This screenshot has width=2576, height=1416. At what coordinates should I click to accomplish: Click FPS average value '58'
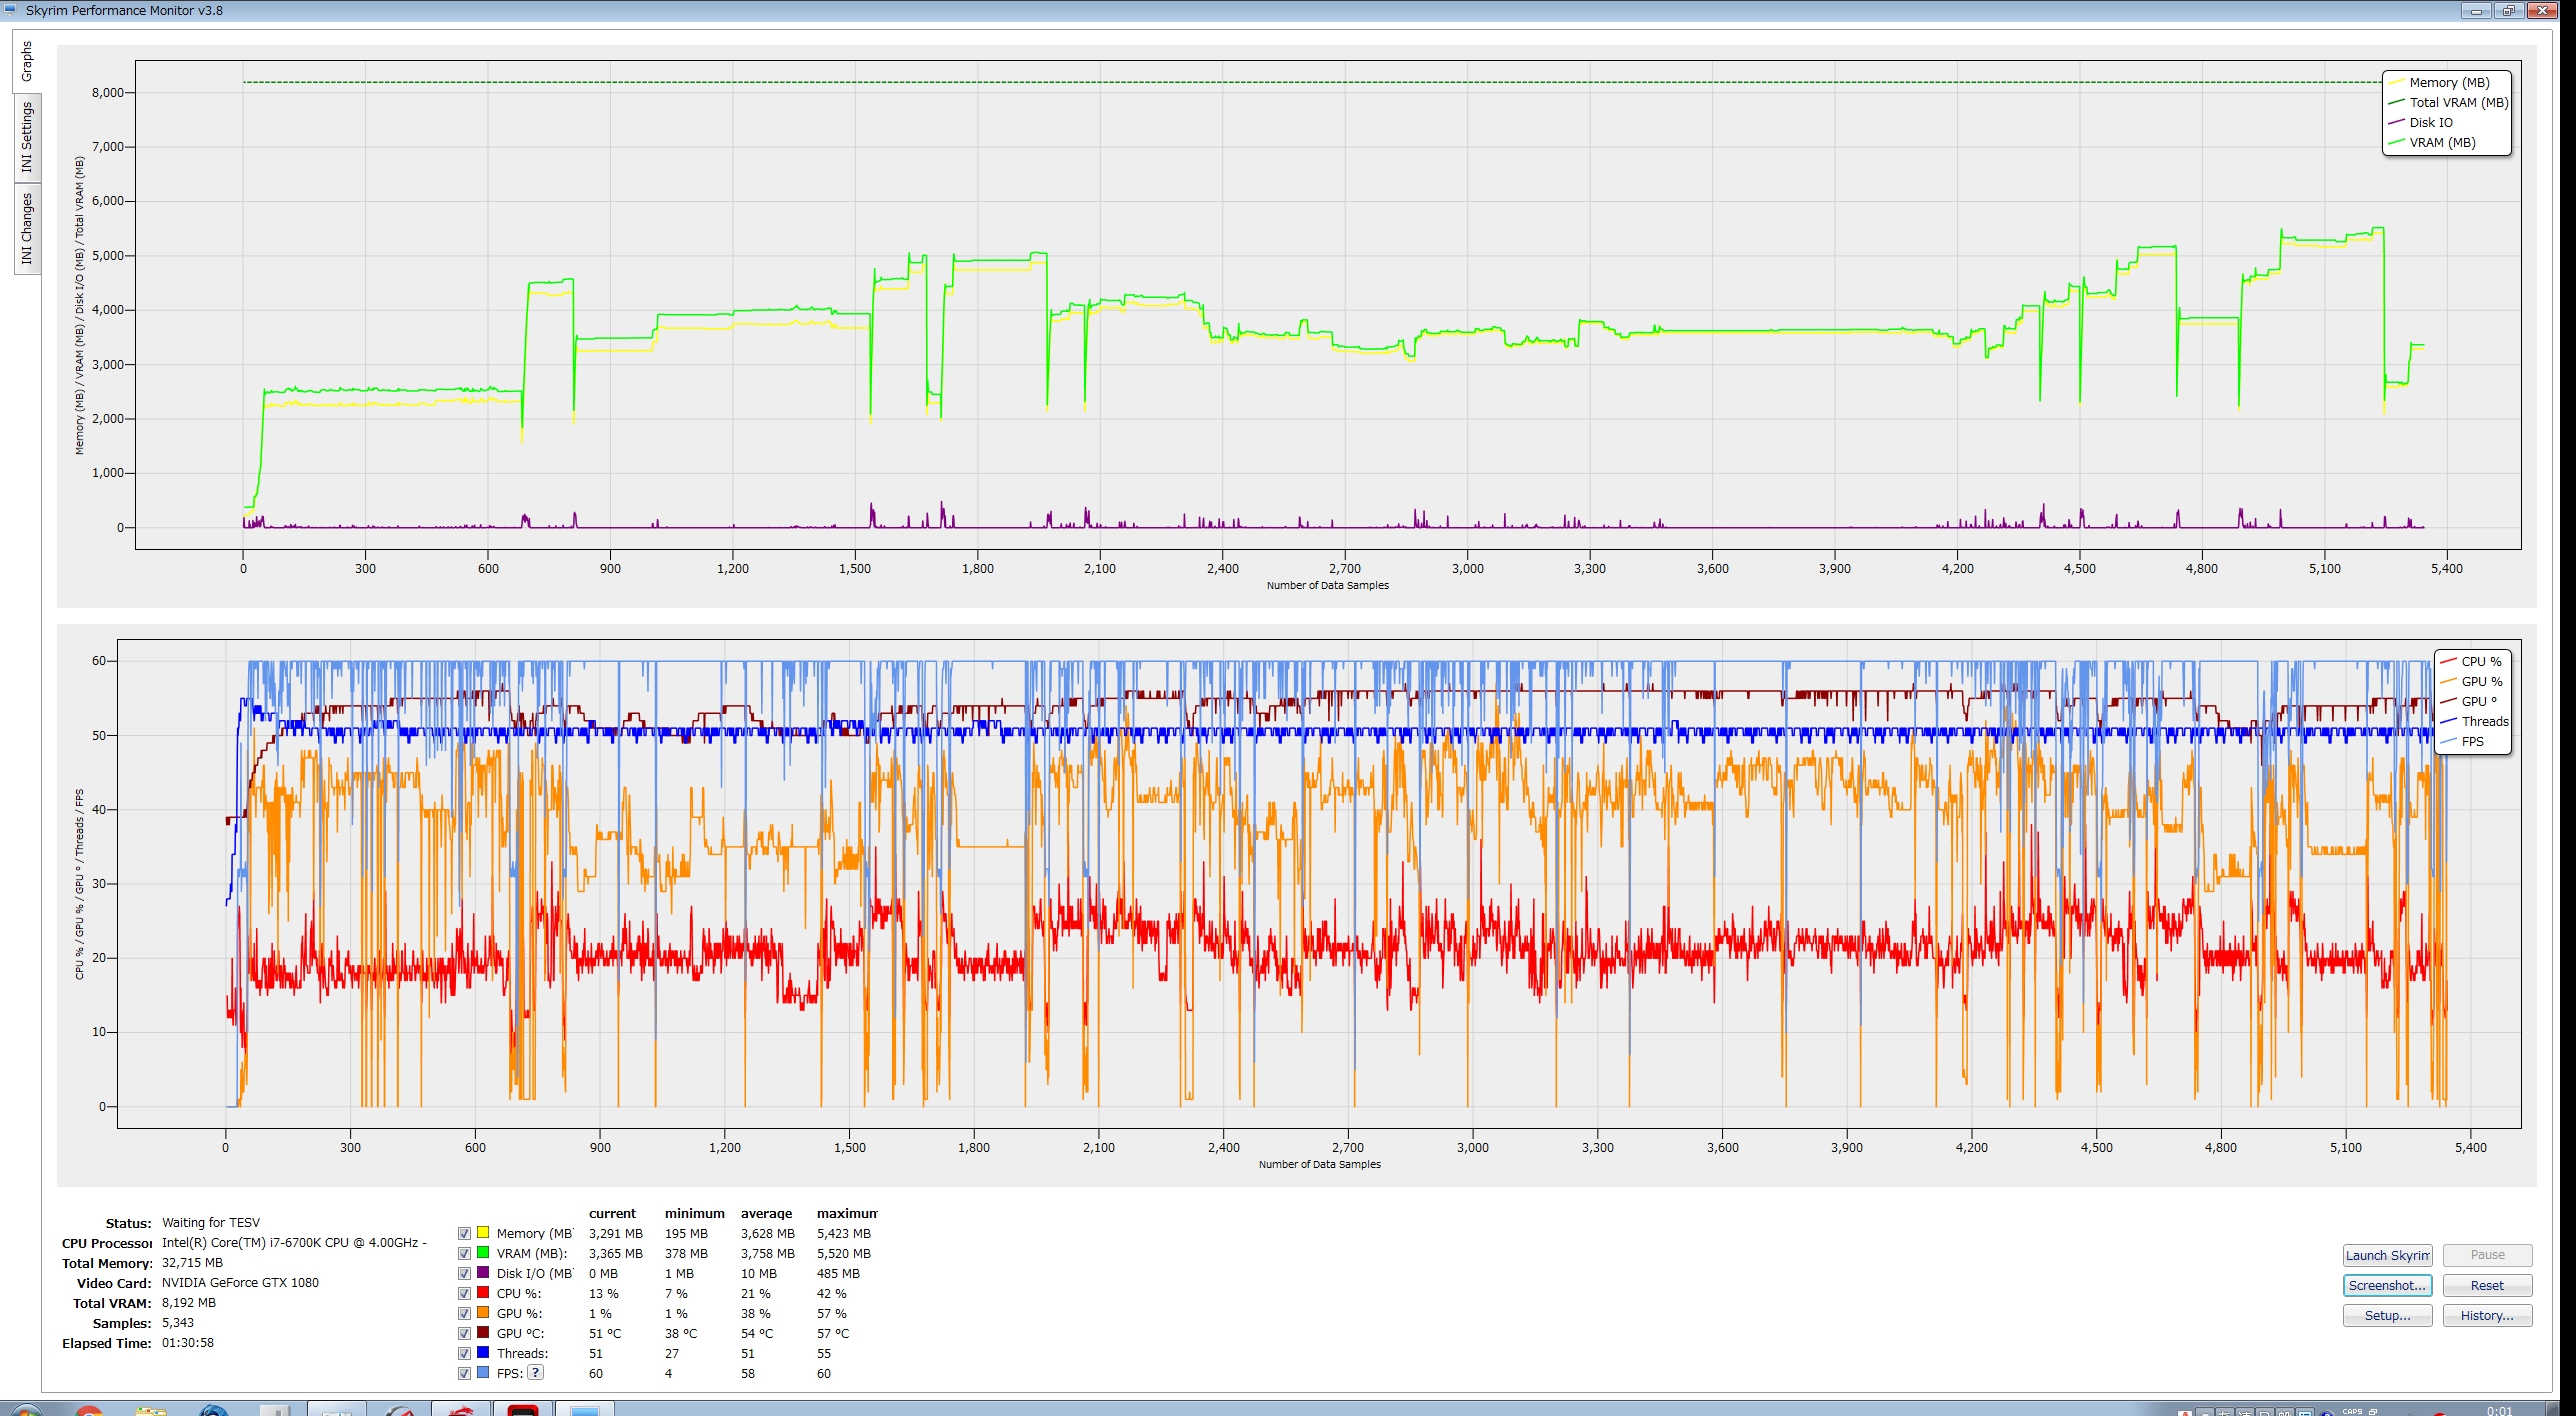click(x=748, y=1373)
